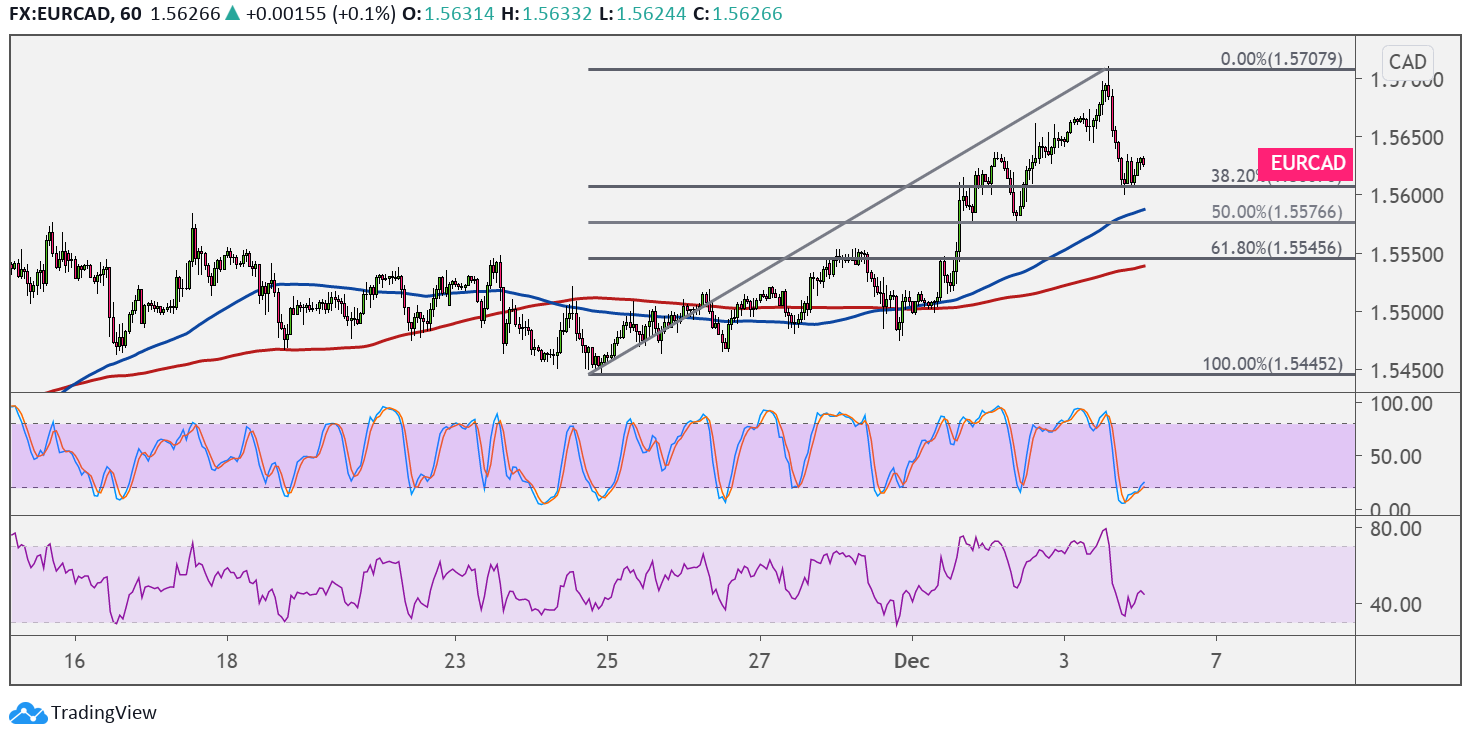The image size is (1471, 740).
Task: Select the 0.00%(1.57079) Fibonacci label
Action: coord(1281,59)
